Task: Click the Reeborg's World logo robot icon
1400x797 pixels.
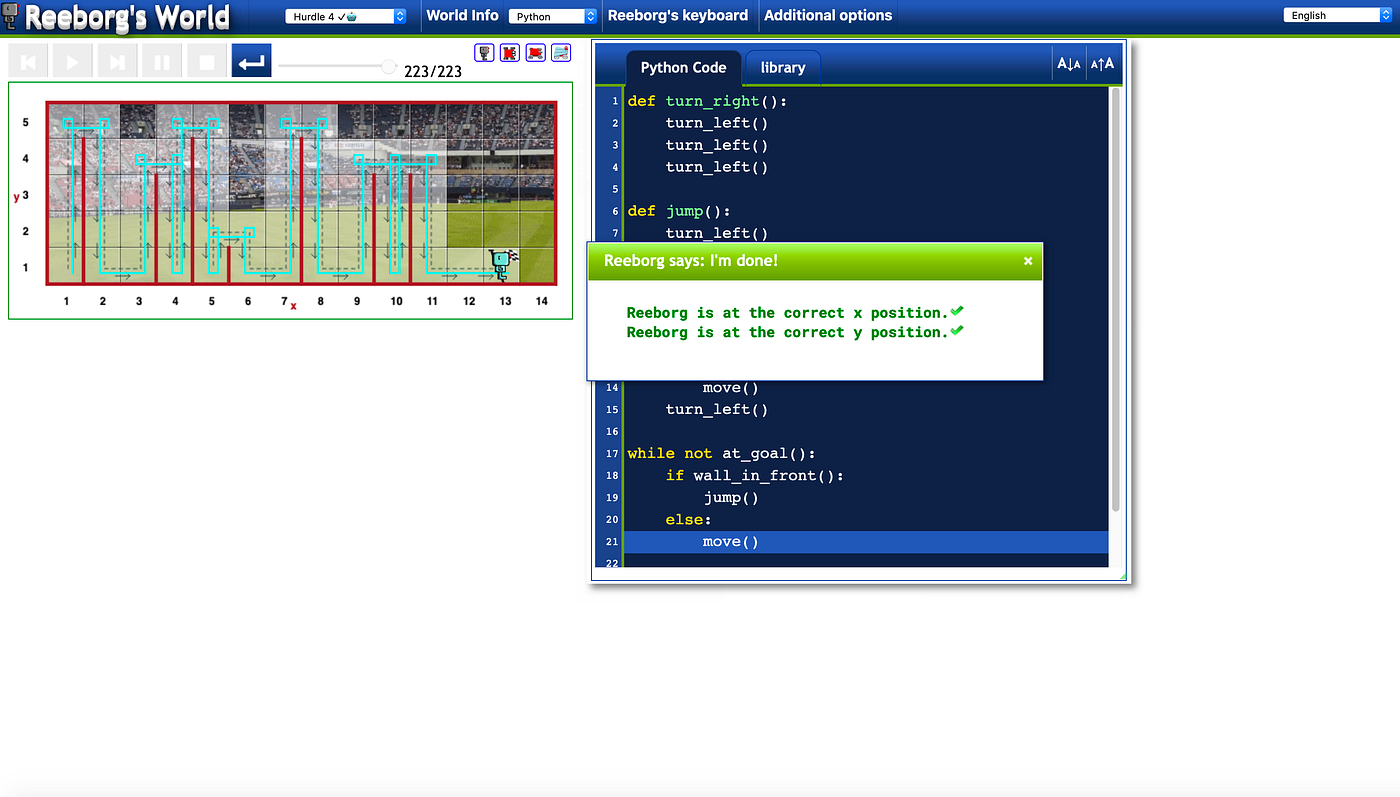Action: (x=10, y=15)
